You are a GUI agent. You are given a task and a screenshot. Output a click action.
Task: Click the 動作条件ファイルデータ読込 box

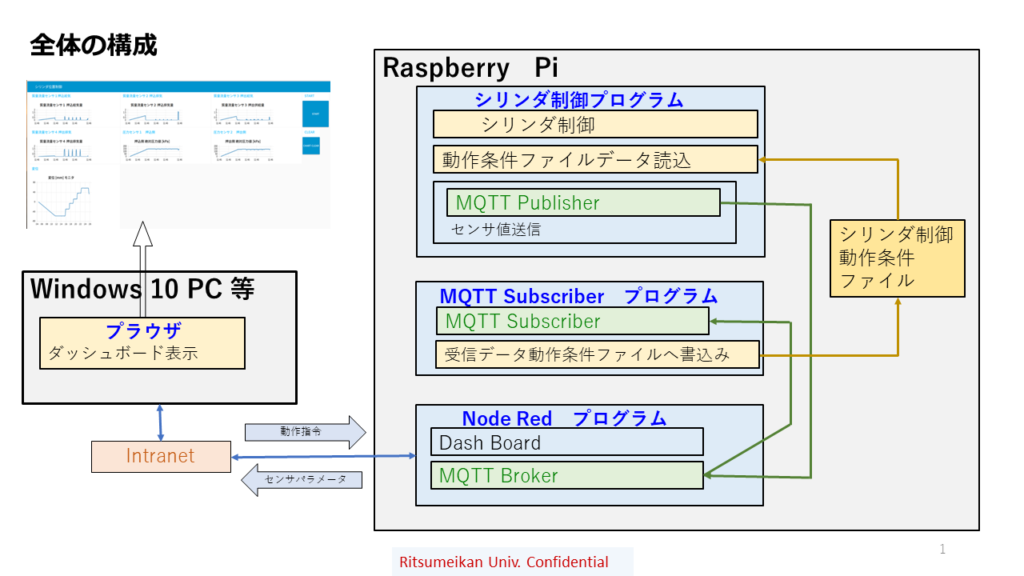pos(595,159)
